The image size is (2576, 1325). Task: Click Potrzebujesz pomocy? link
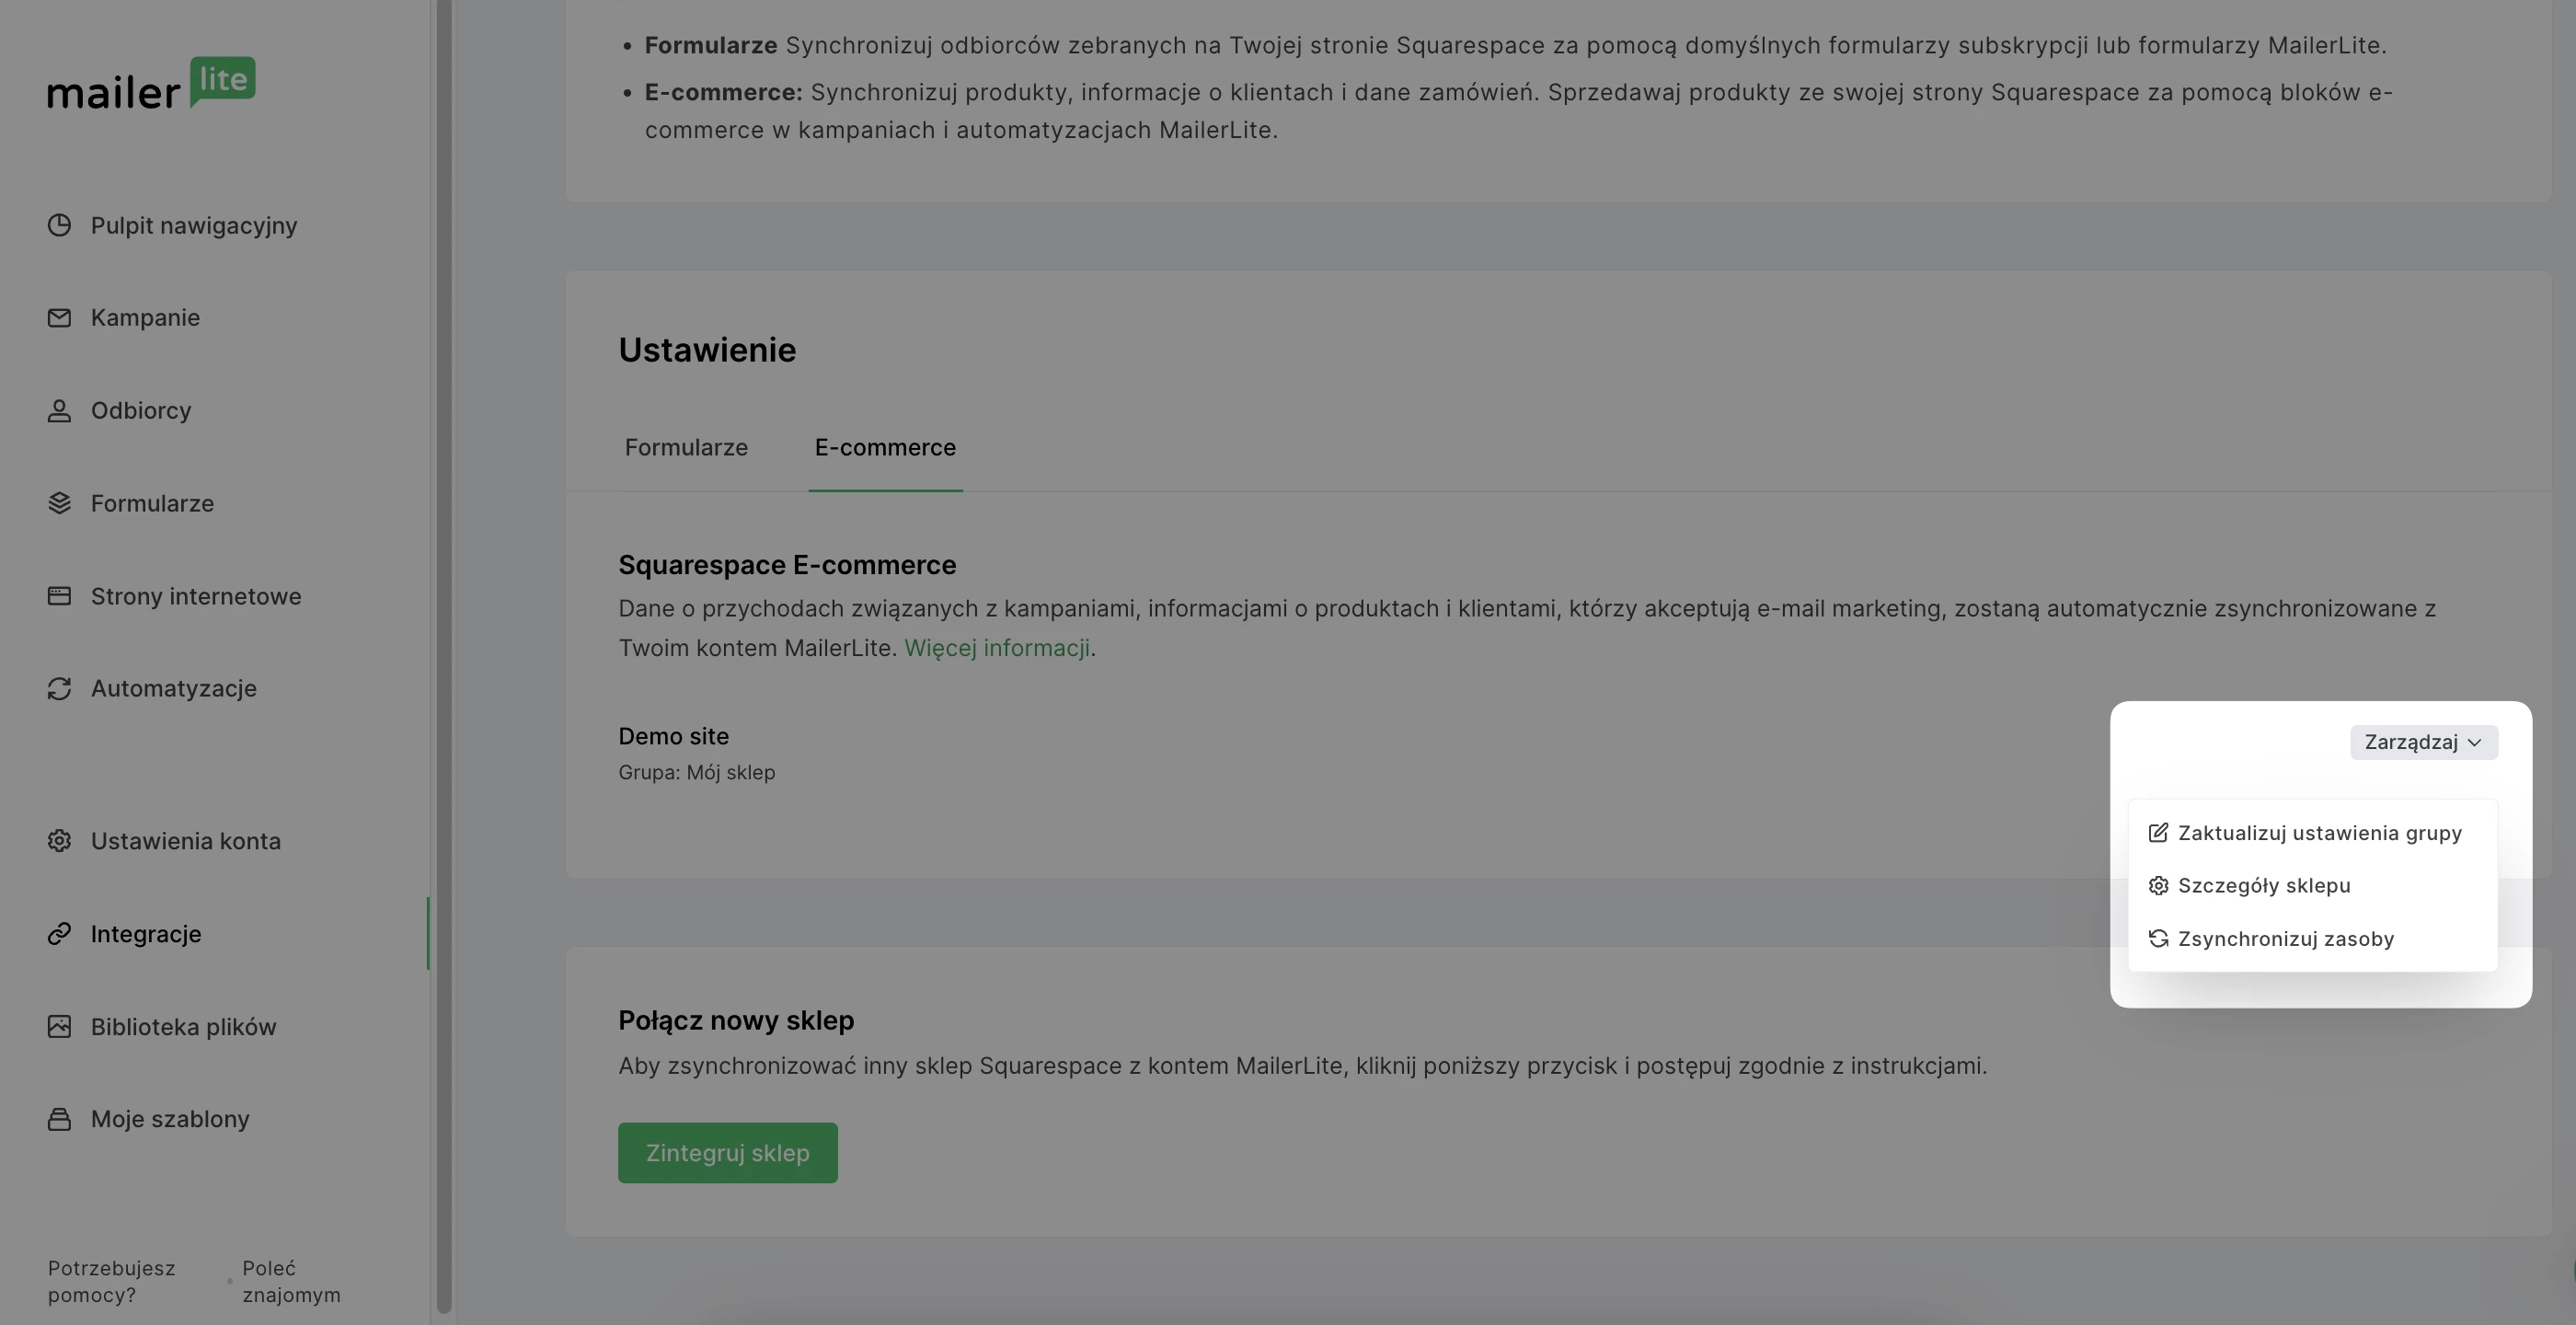(111, 1282)
